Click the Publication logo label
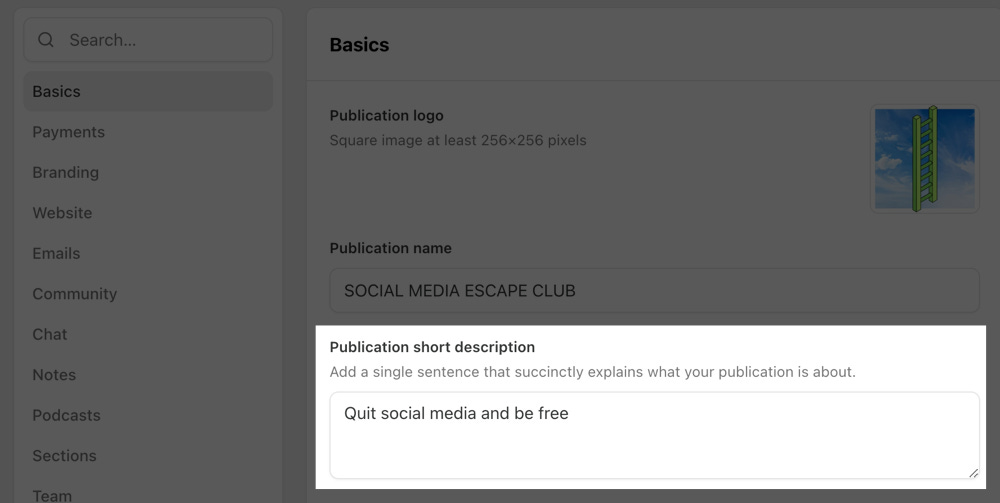 386,116
